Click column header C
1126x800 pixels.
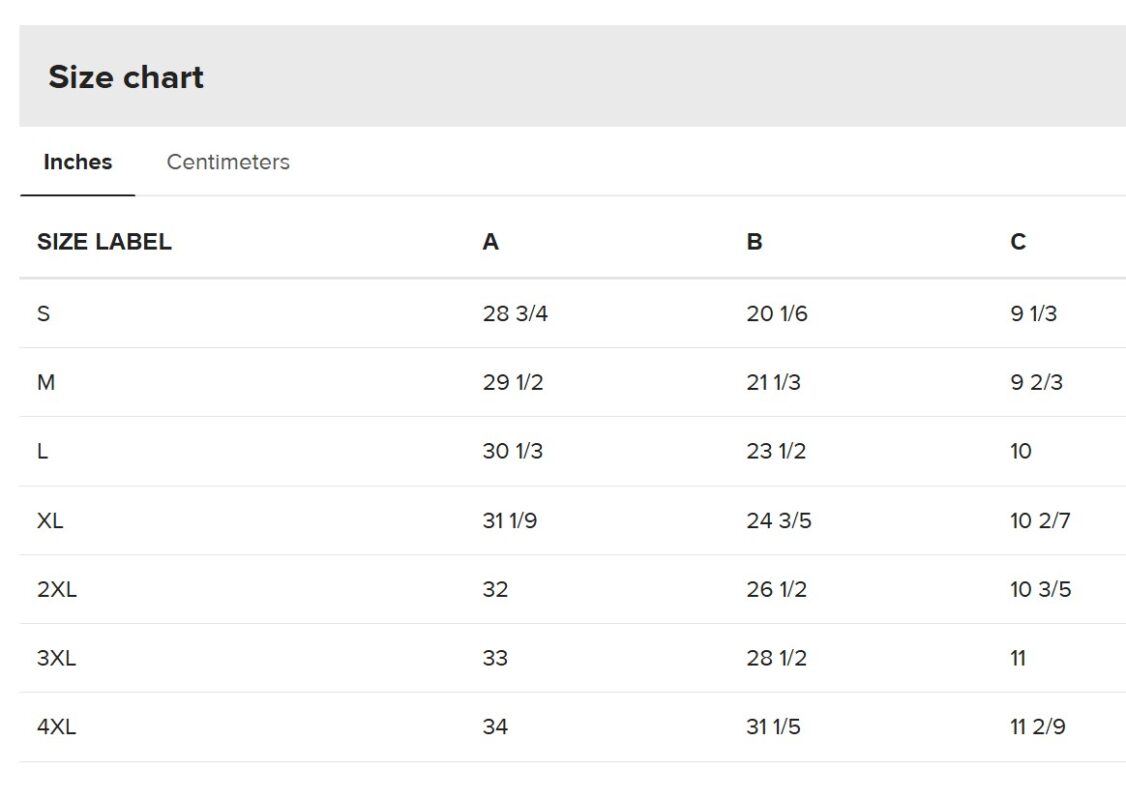(1018, 242)
